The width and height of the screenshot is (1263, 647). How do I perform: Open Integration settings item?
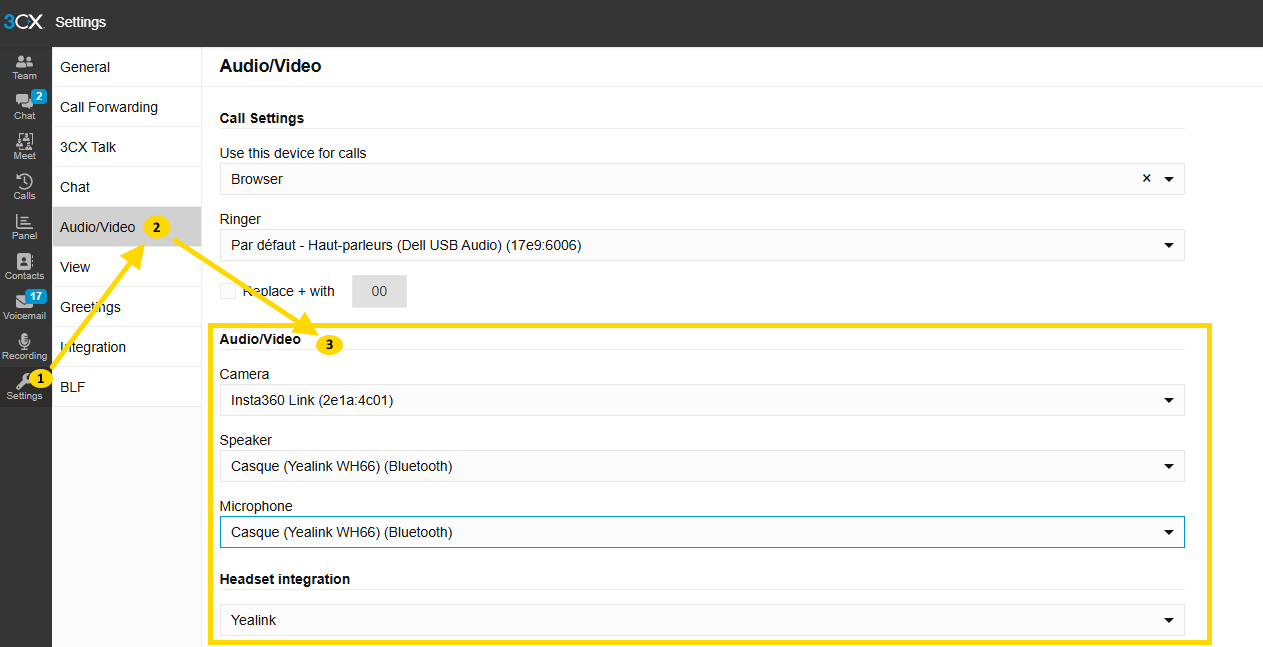click(x=127, y=347)
